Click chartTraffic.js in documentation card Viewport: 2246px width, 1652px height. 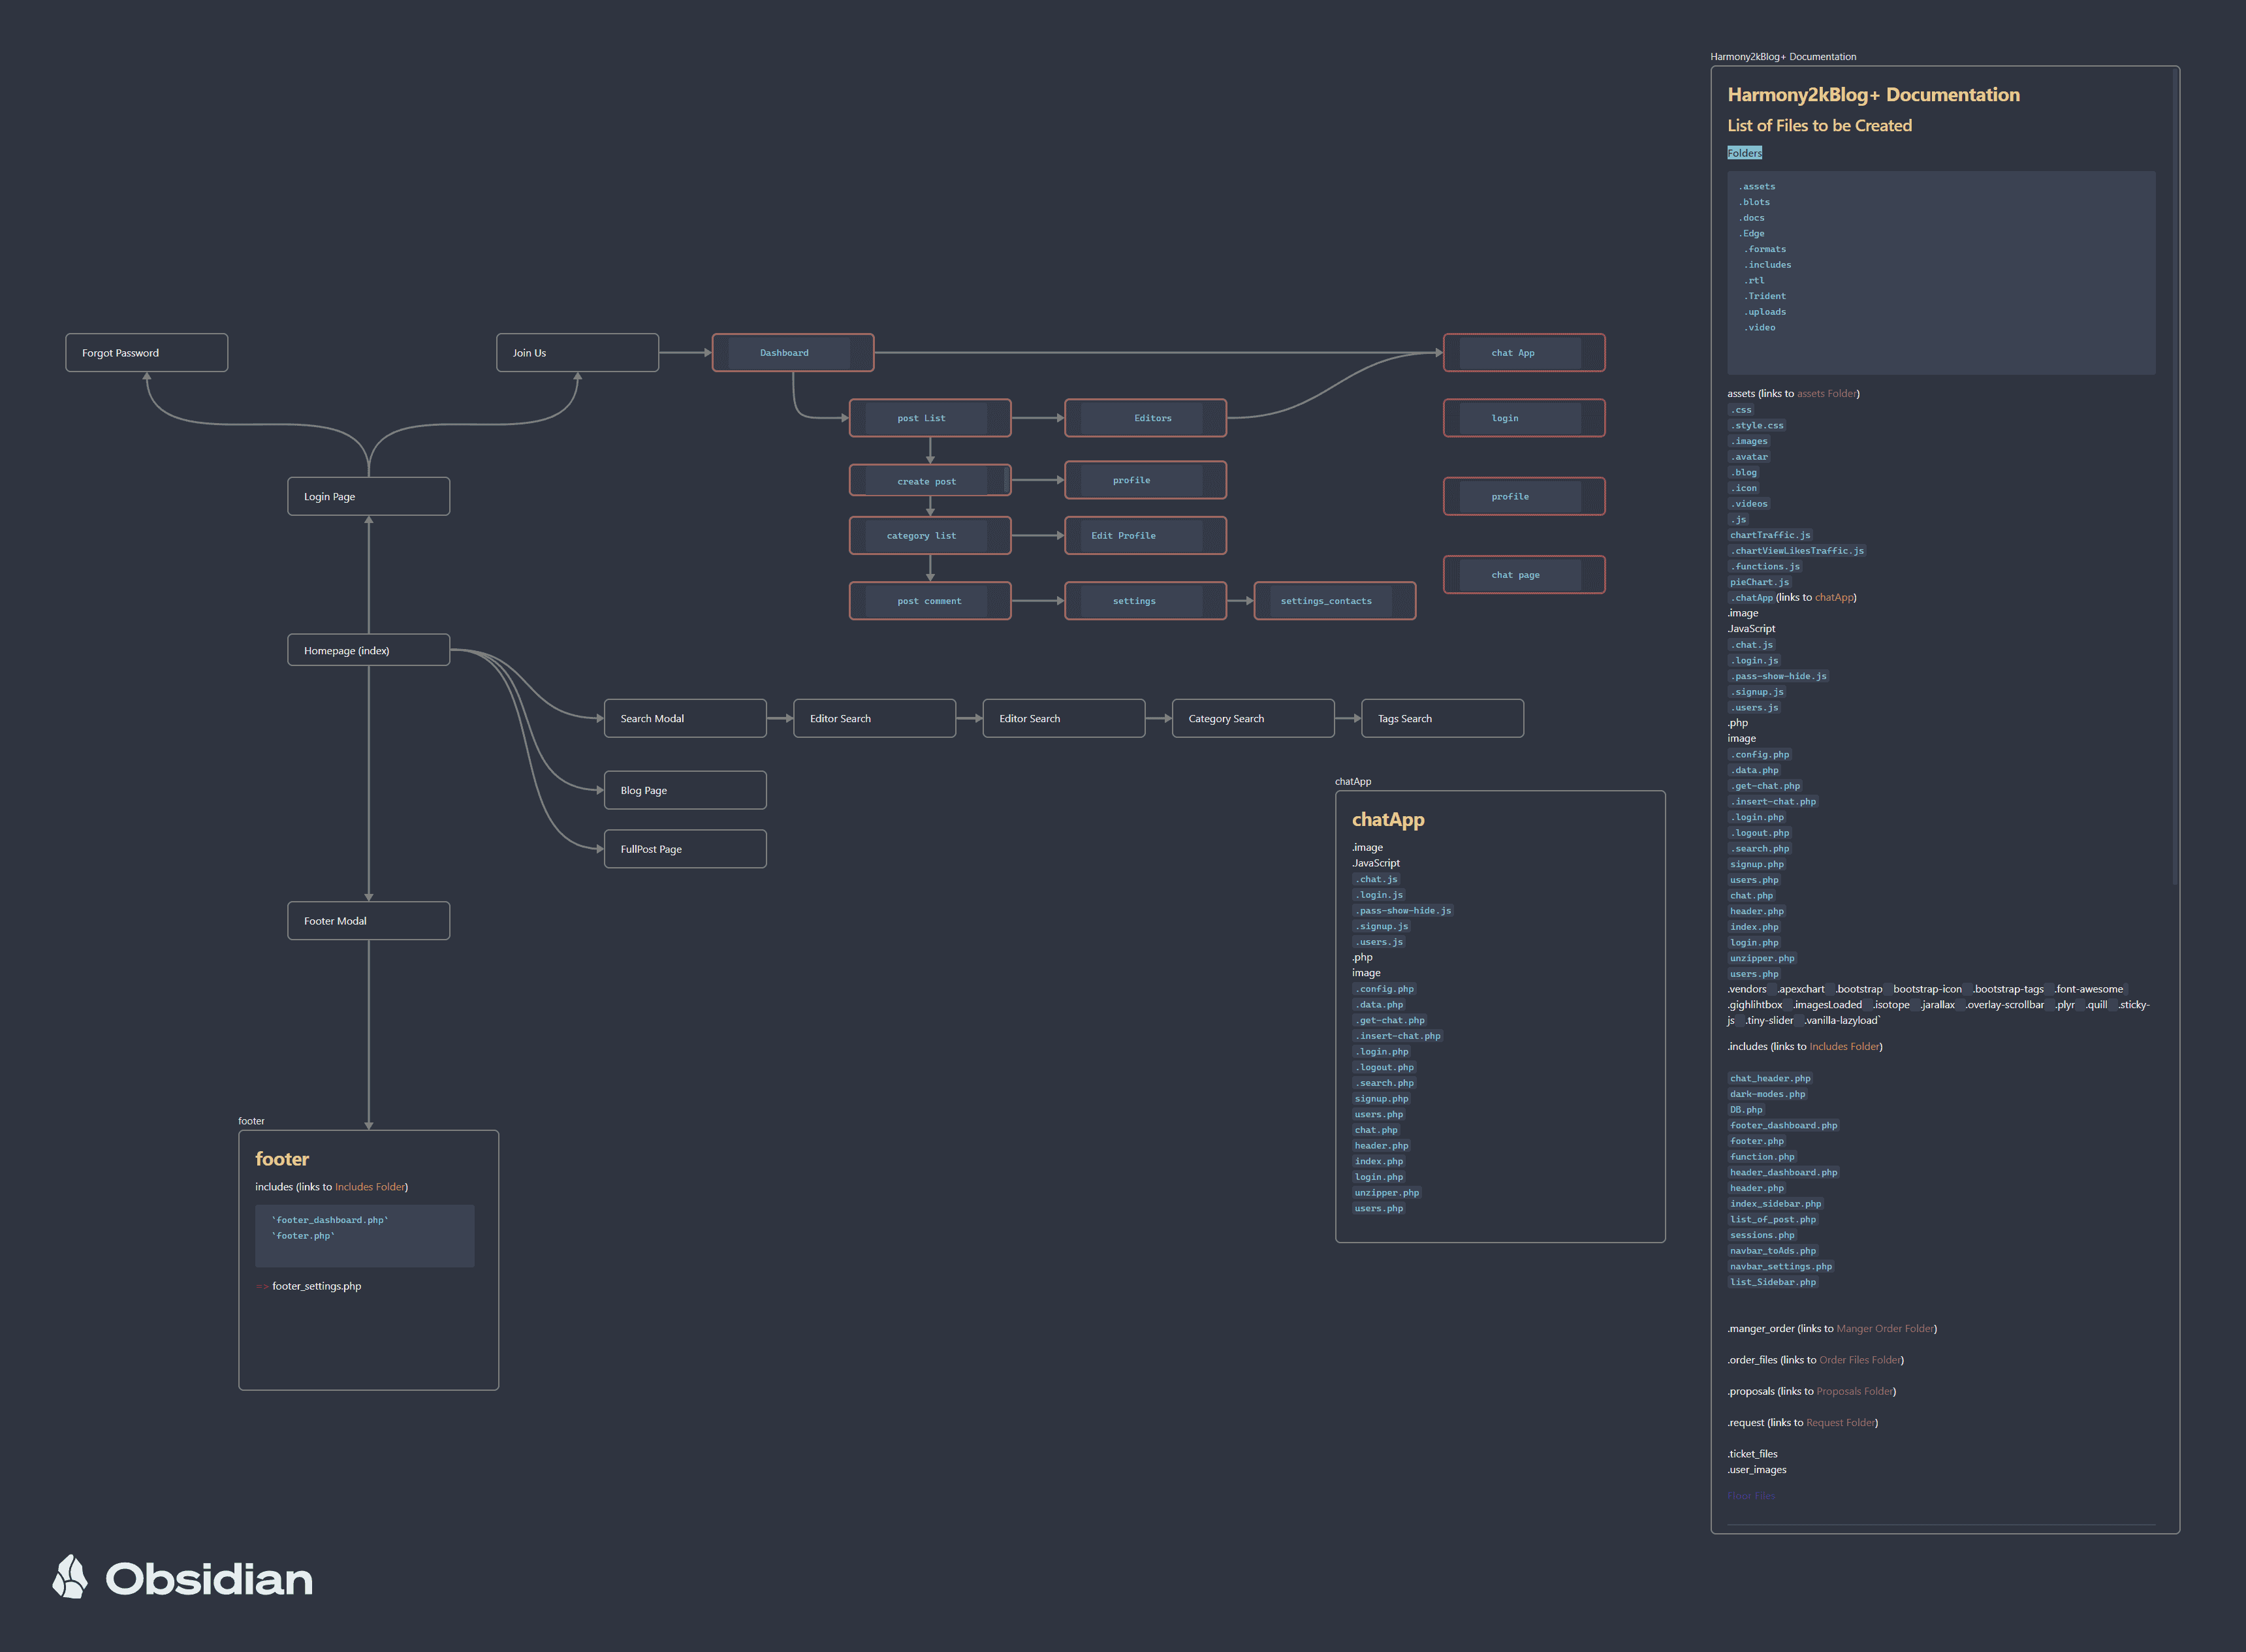pos(1770,535)
